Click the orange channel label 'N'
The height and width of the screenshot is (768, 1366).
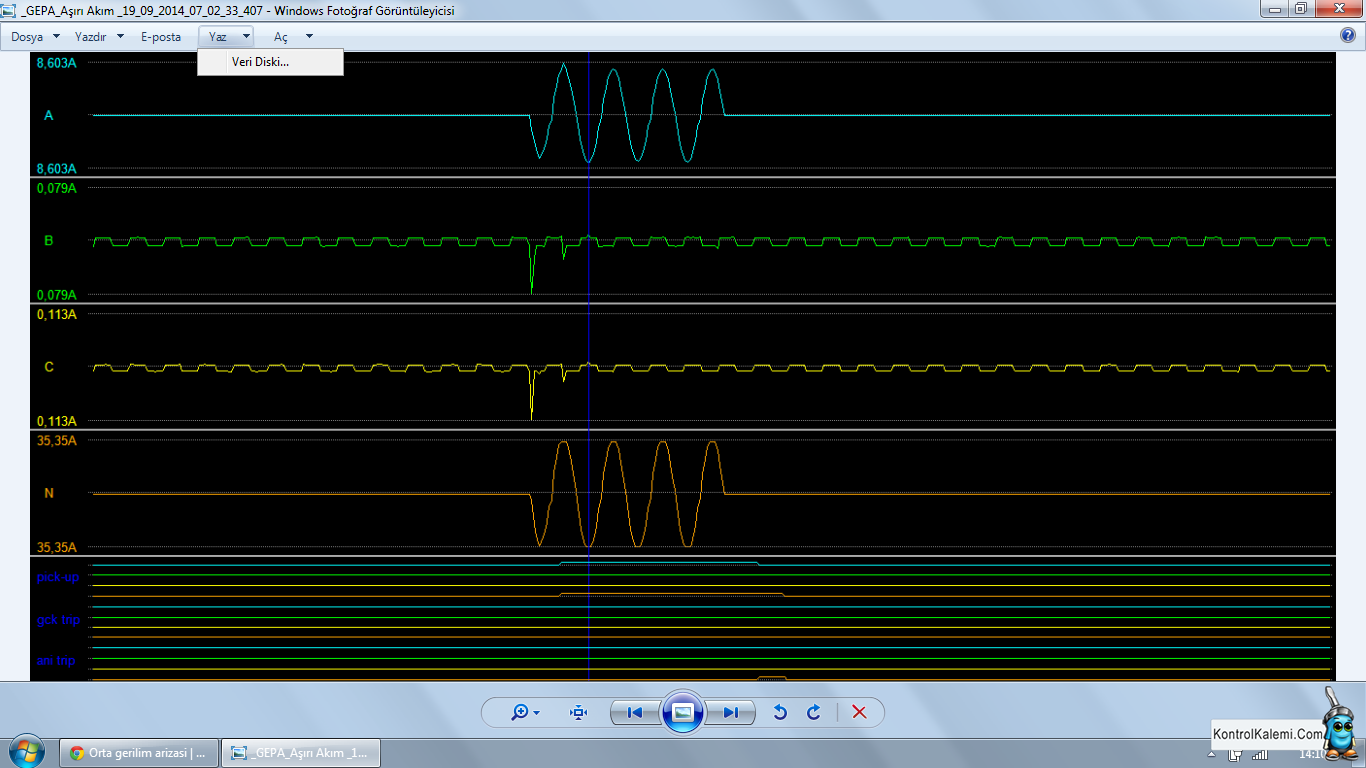point(49,493)
